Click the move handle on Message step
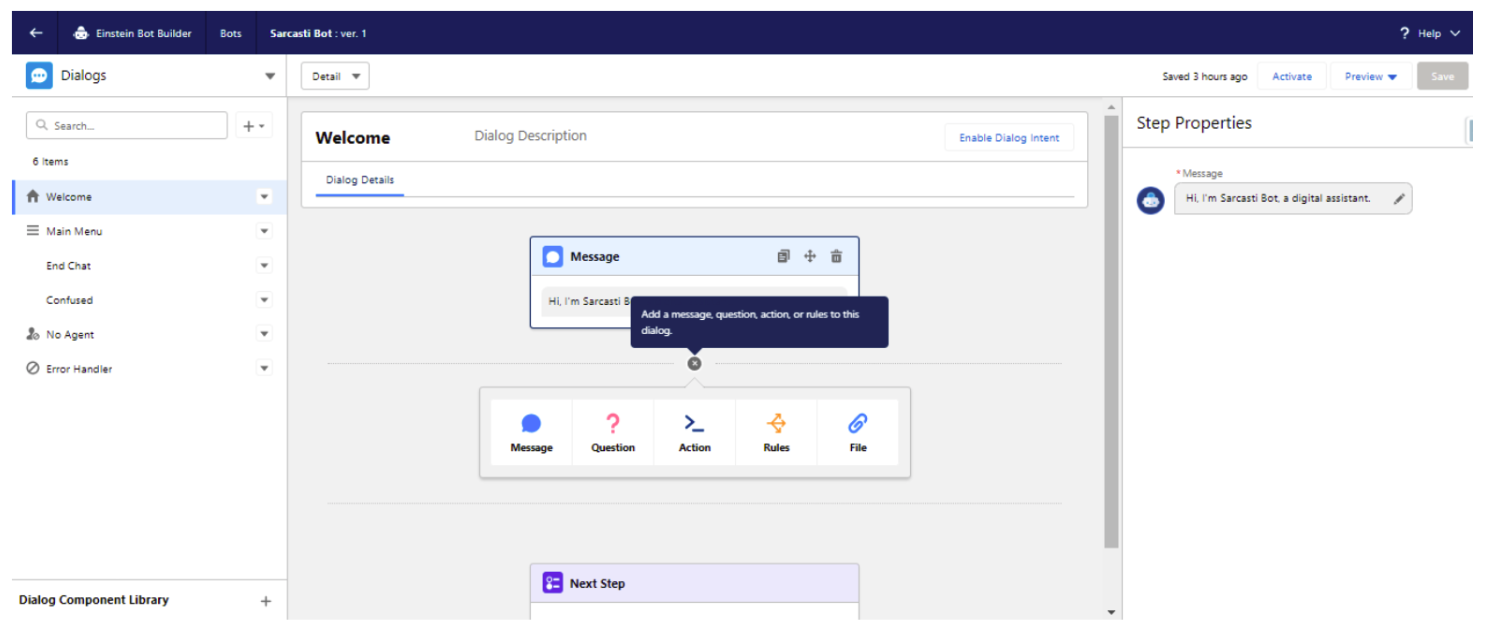 [810, 257]
